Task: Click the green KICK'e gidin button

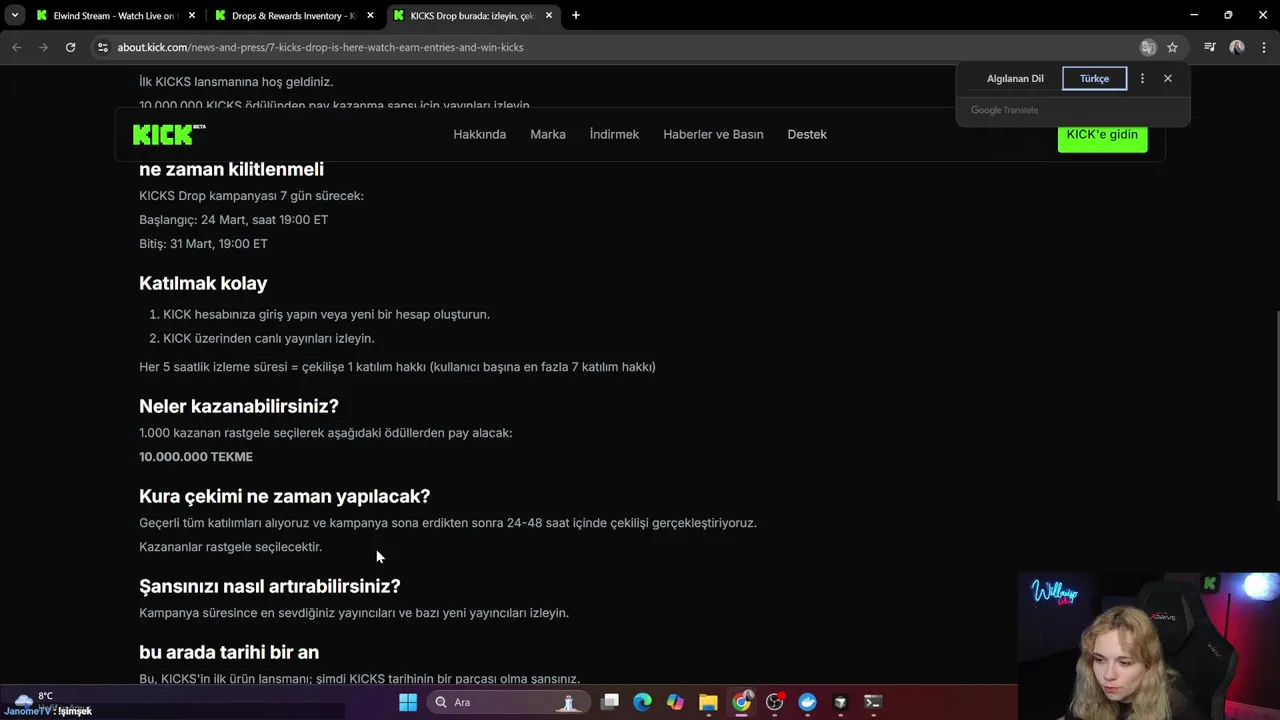Action: click(1102, 136)
